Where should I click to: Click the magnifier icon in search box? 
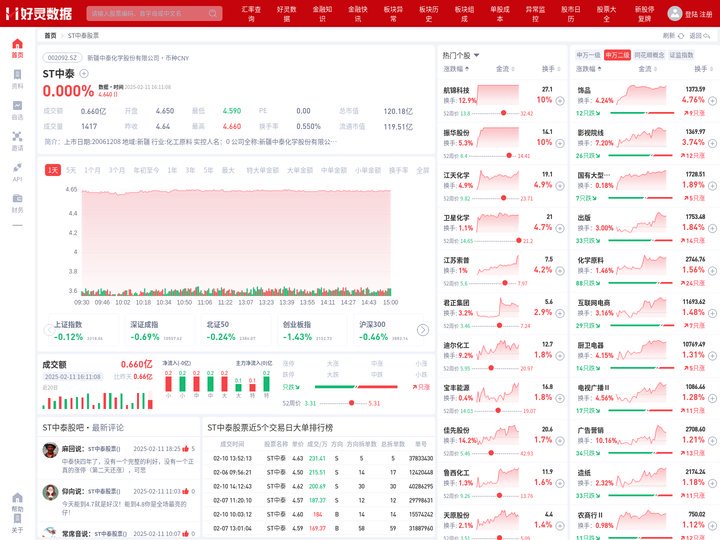tap(213, 13)
